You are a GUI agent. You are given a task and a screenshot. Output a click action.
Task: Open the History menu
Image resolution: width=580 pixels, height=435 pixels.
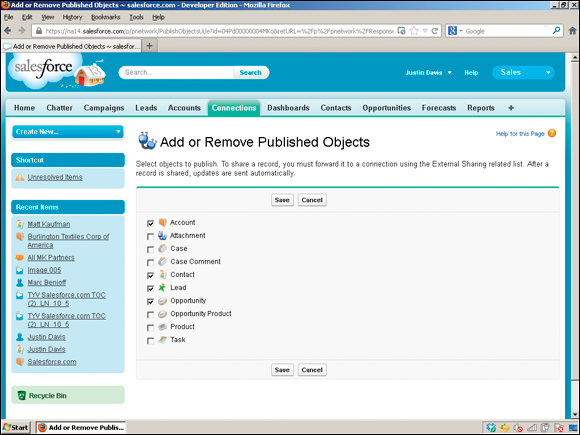[72, 17]
